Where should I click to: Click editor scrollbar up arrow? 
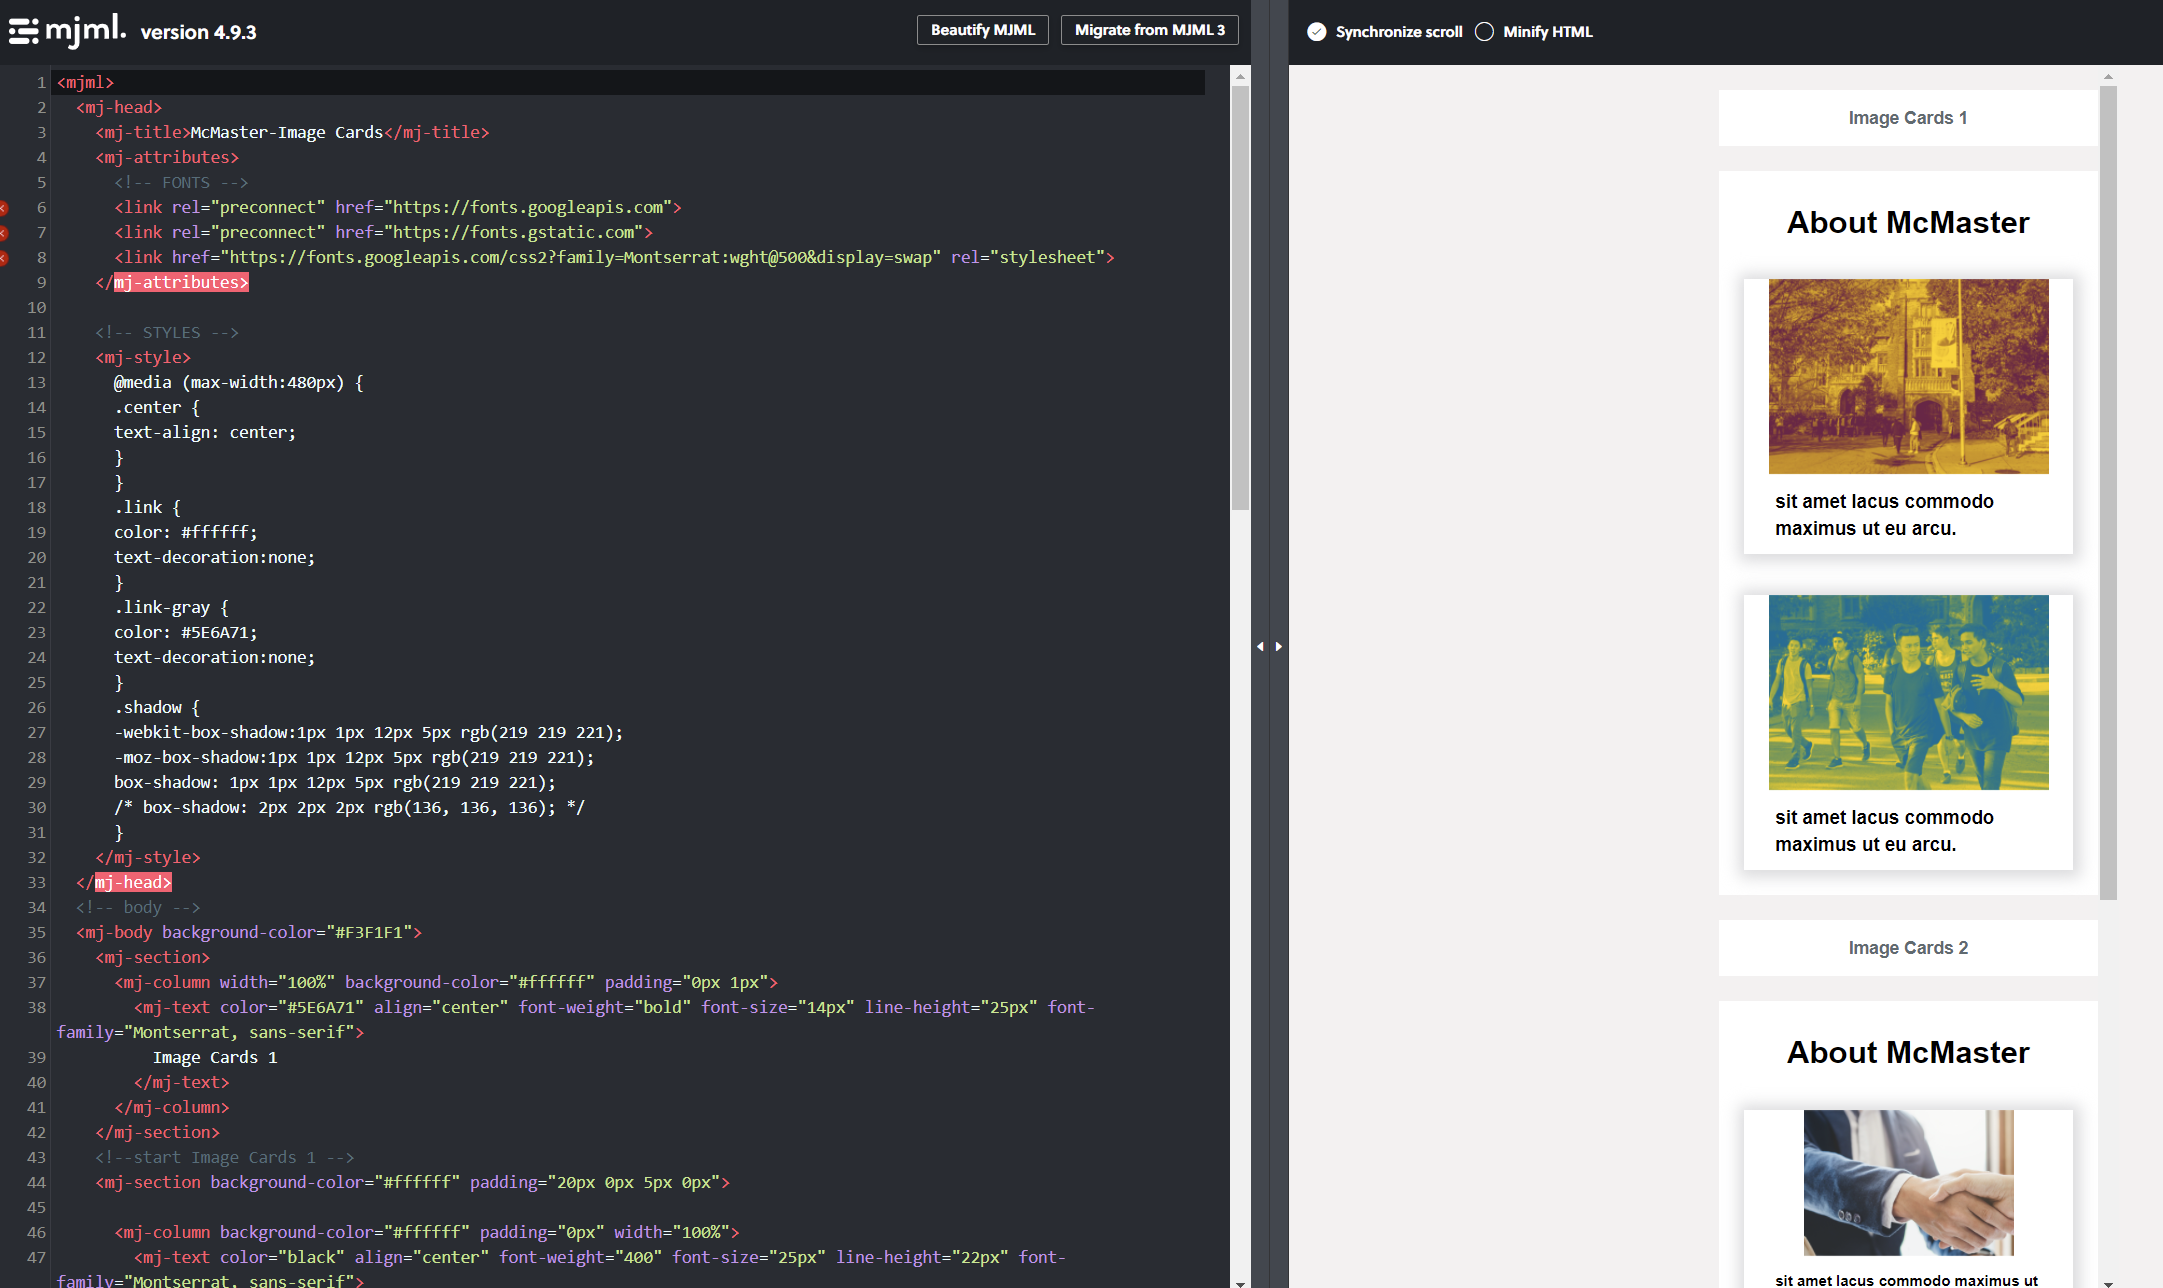tap(1240, 76)
